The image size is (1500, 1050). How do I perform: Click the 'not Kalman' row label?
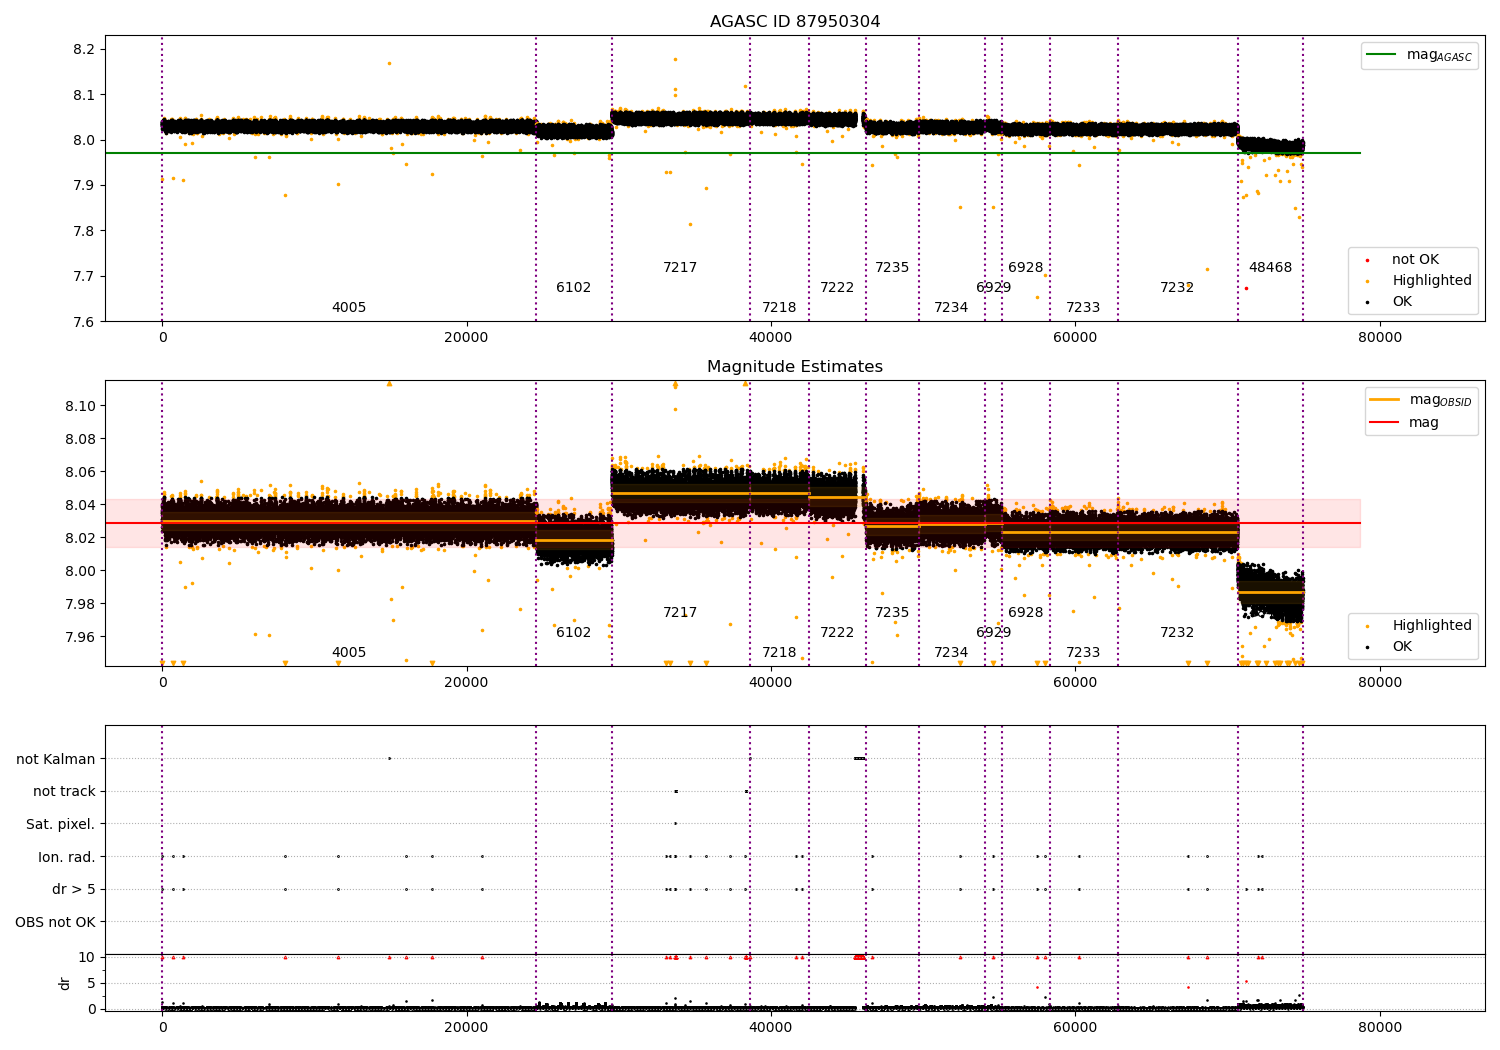click(x=56, y=759)
